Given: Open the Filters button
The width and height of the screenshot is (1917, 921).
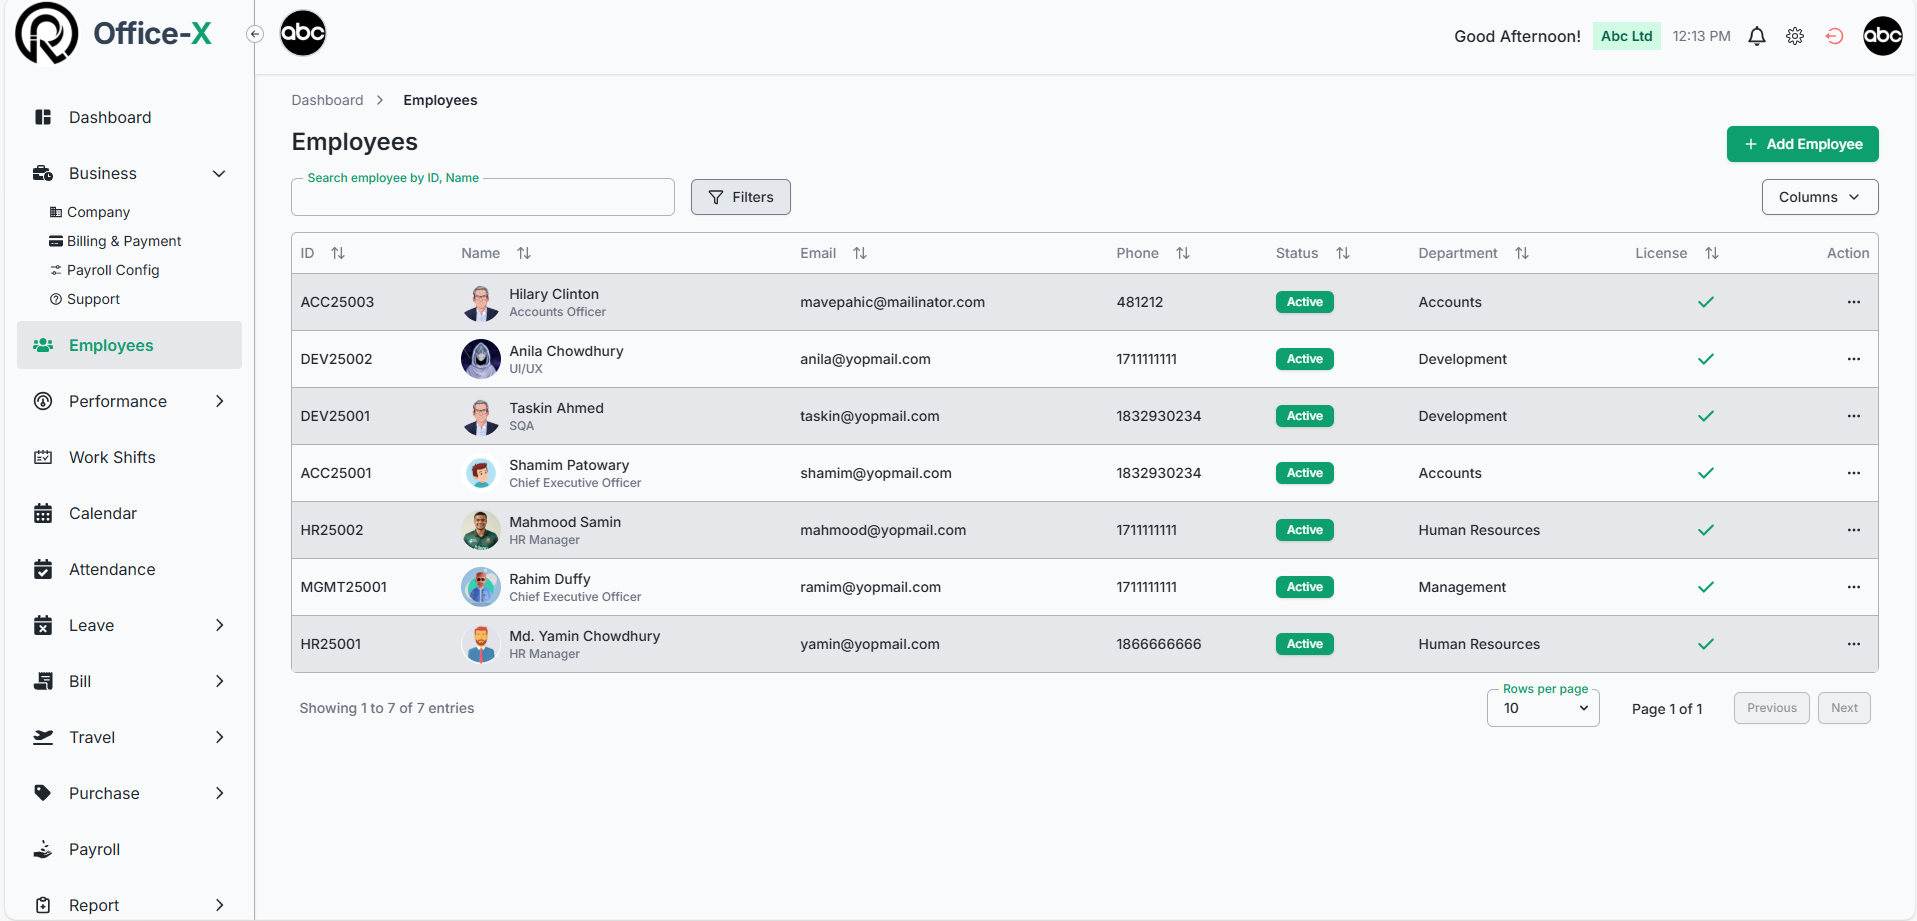Looking at the screenshot, I should click(x=740, y=197).
